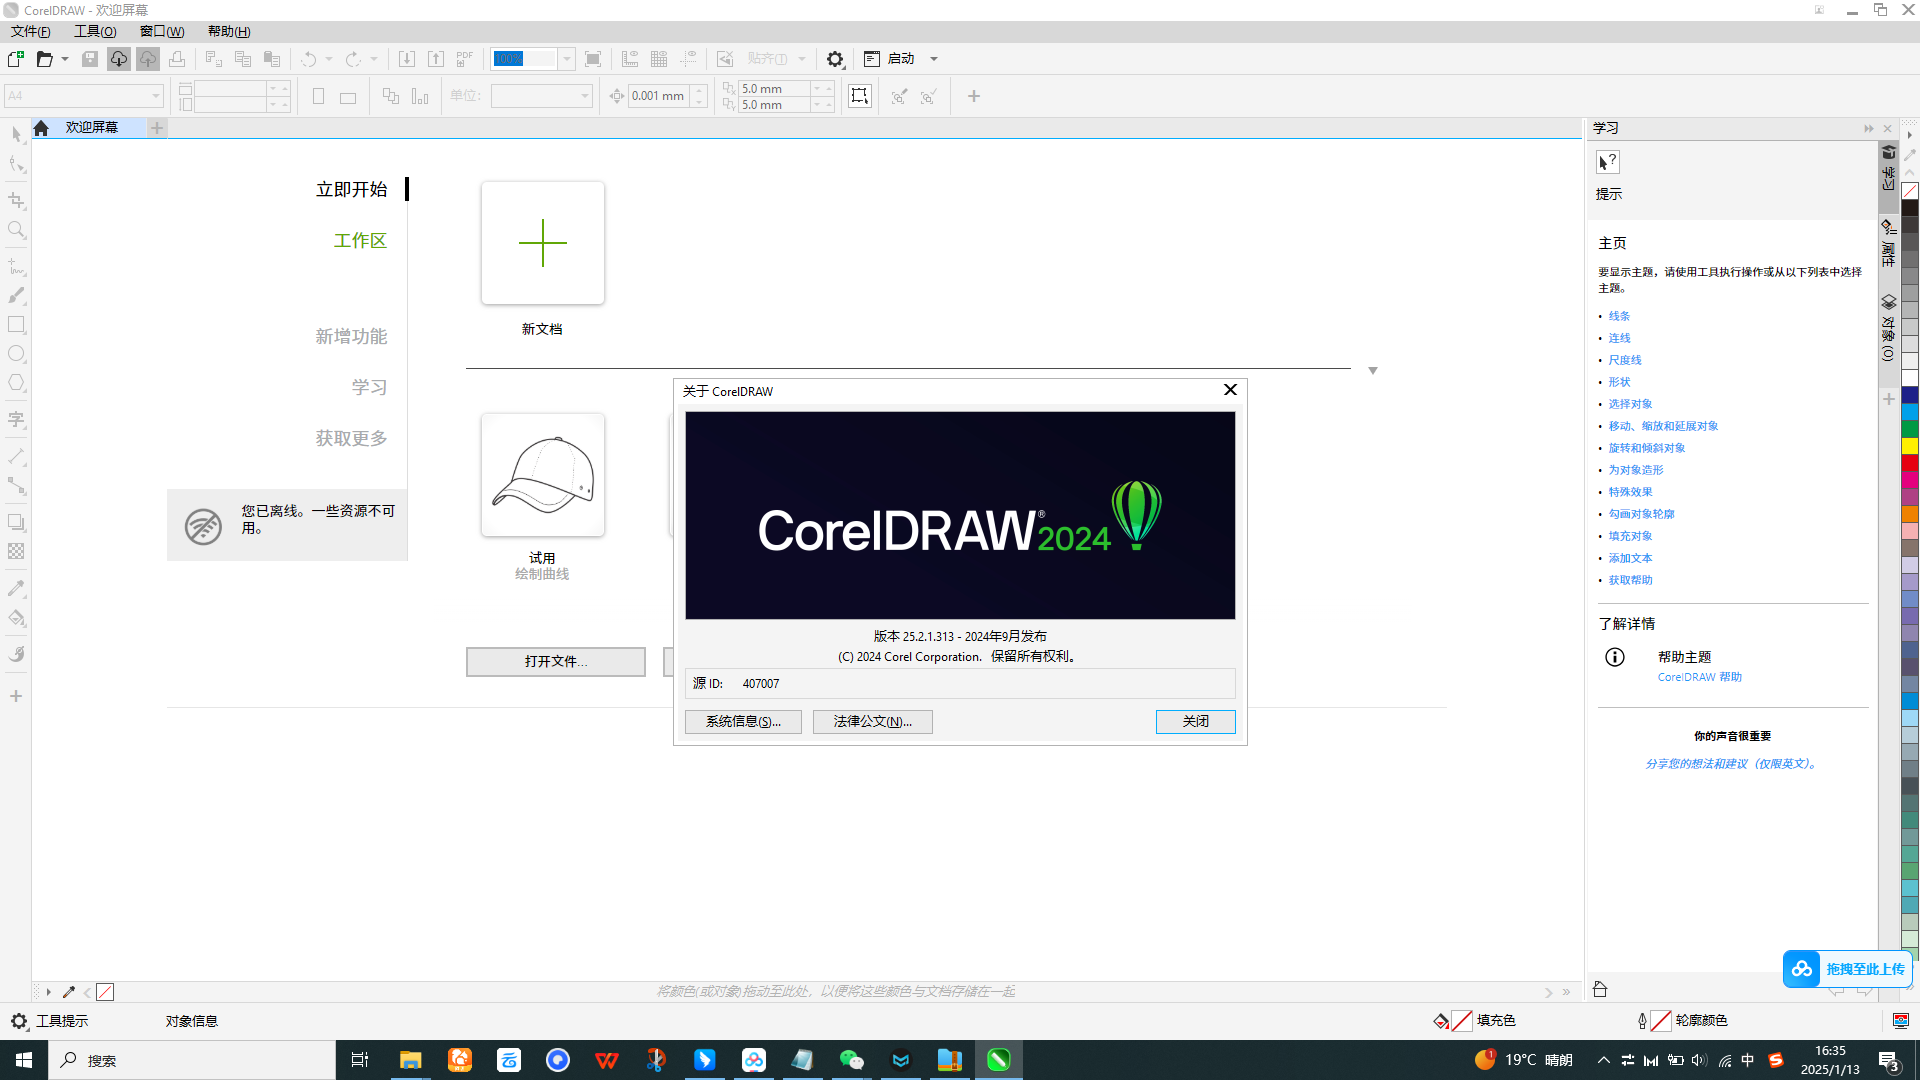Open the 帮助 menu
This screenshot has height=1080, width=1920.
[x=229, y=31]
